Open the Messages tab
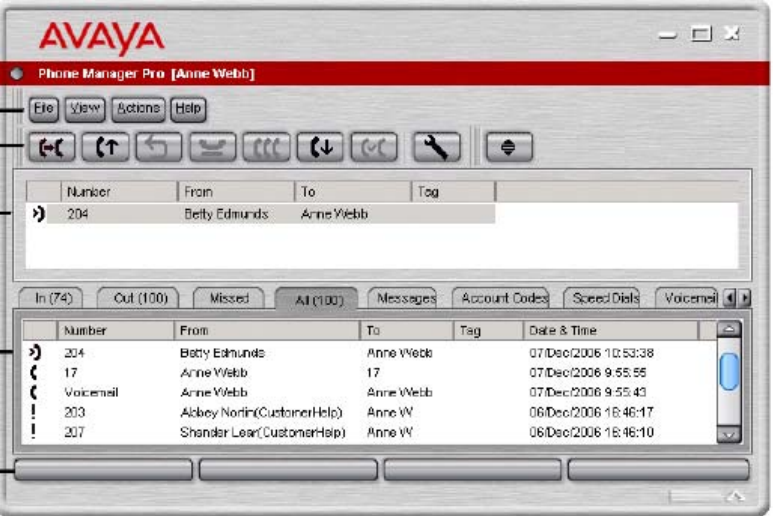This screenshot has width=773, height=516. click(x=403, y=298)
